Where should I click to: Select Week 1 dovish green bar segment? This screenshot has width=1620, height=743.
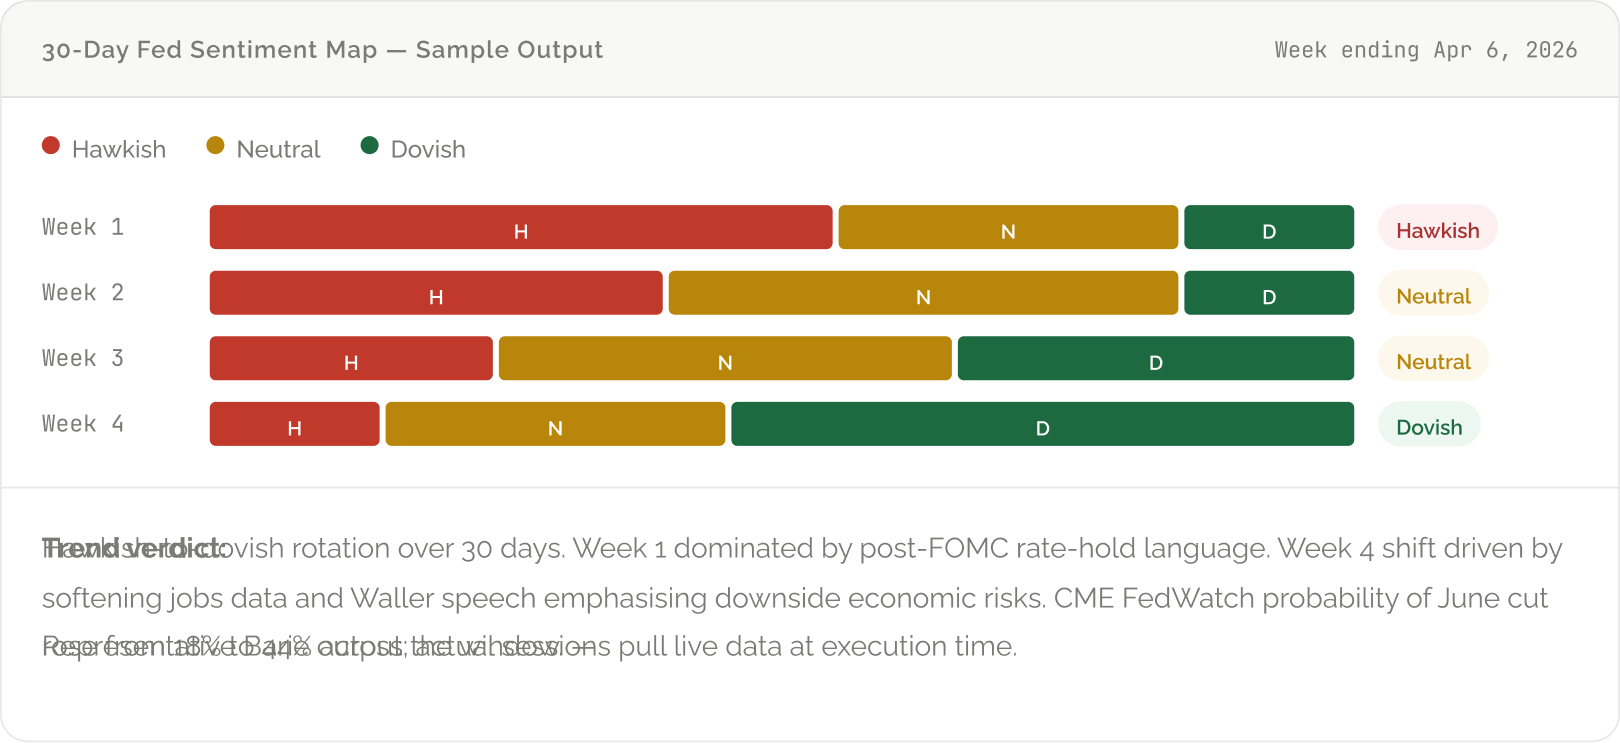(1268, 227)
